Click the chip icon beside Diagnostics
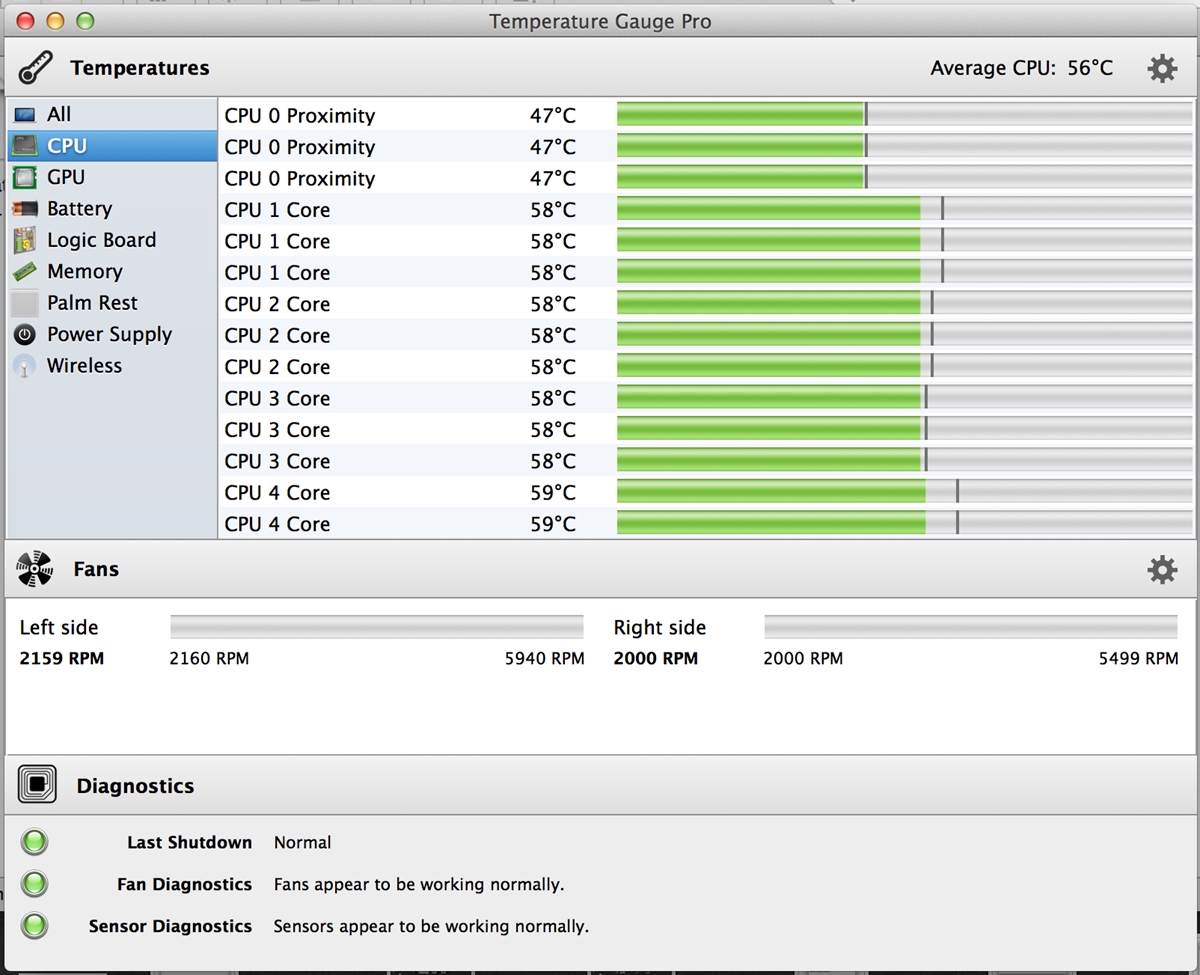 pos(37,786)
